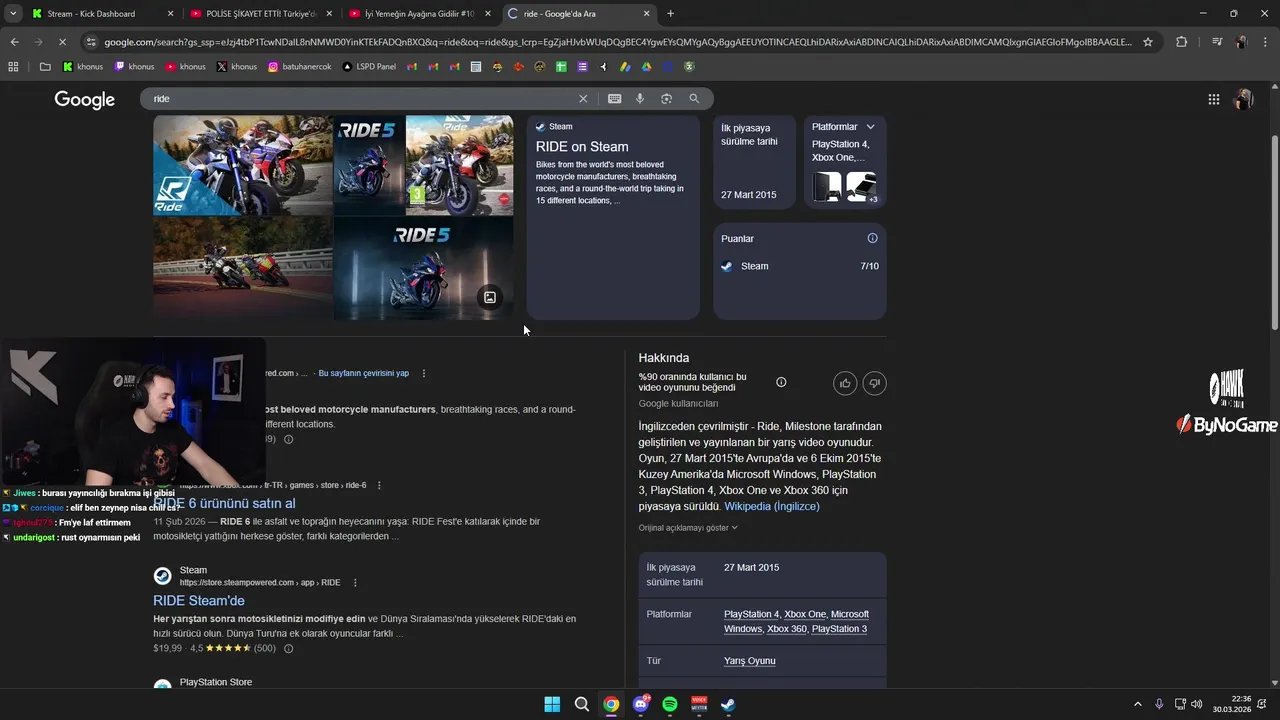View more images of the game
This screenshot has height=720, width=1280.
point(490,297)
